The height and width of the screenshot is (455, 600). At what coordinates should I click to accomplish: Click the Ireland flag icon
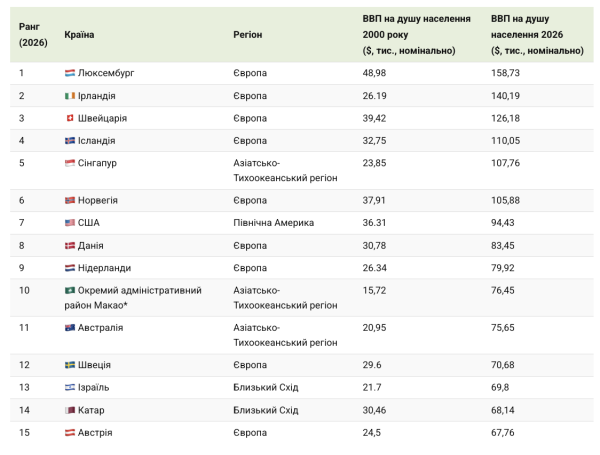point(70,96)
